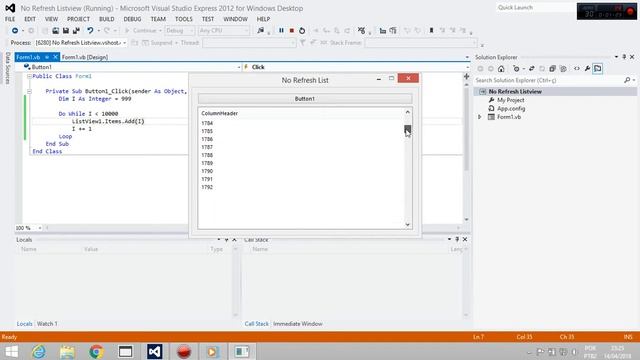The height and width of the screenshot is (360, 640).
Task: Click the Quick Launch search box
Action: 535,8
